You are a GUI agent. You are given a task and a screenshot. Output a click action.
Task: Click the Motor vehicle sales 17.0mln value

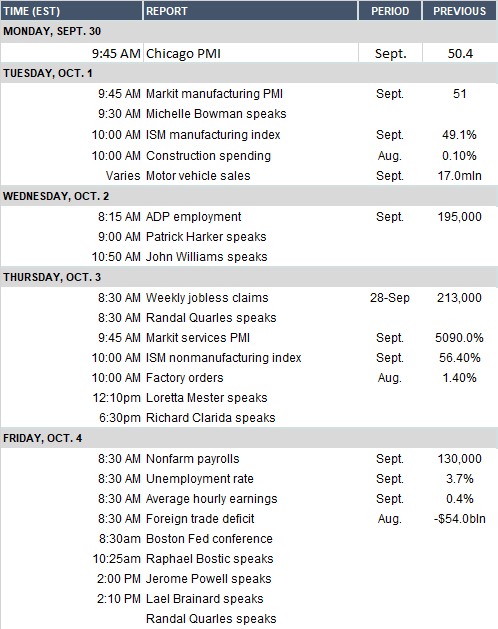[x=459, y=176]
